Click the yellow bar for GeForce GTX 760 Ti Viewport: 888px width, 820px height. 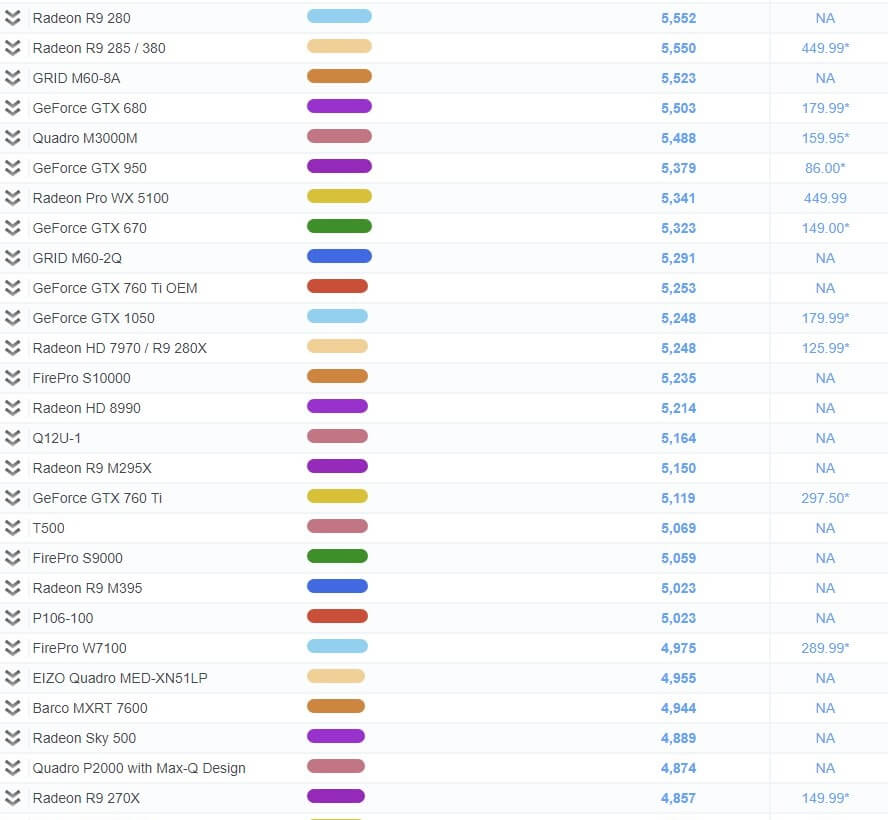(x=338, y=496)
